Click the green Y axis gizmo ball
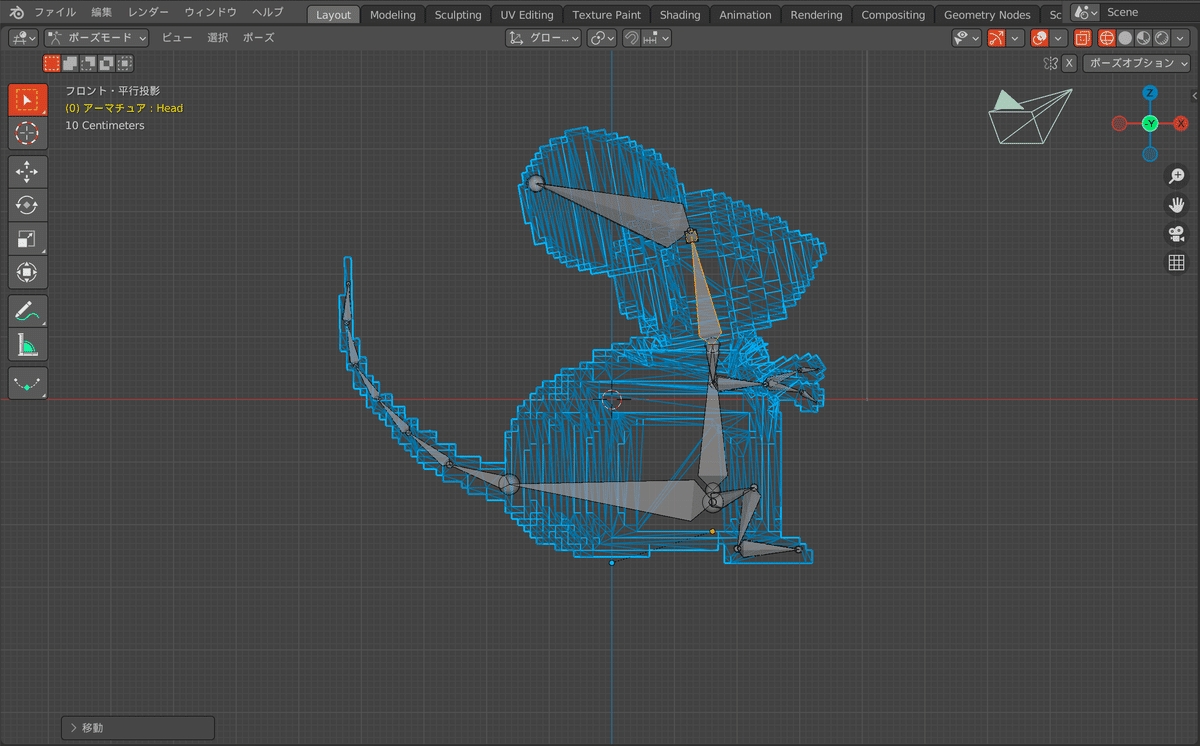Screen dimensions: 1200x746 click(1150, 123)
